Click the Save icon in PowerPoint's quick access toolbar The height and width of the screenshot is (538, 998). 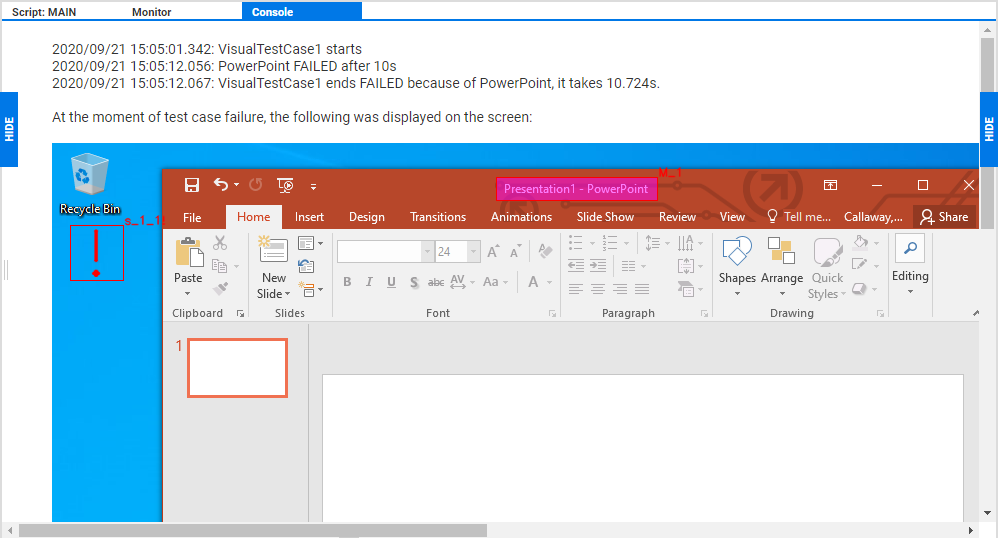(x=192, y=185)
